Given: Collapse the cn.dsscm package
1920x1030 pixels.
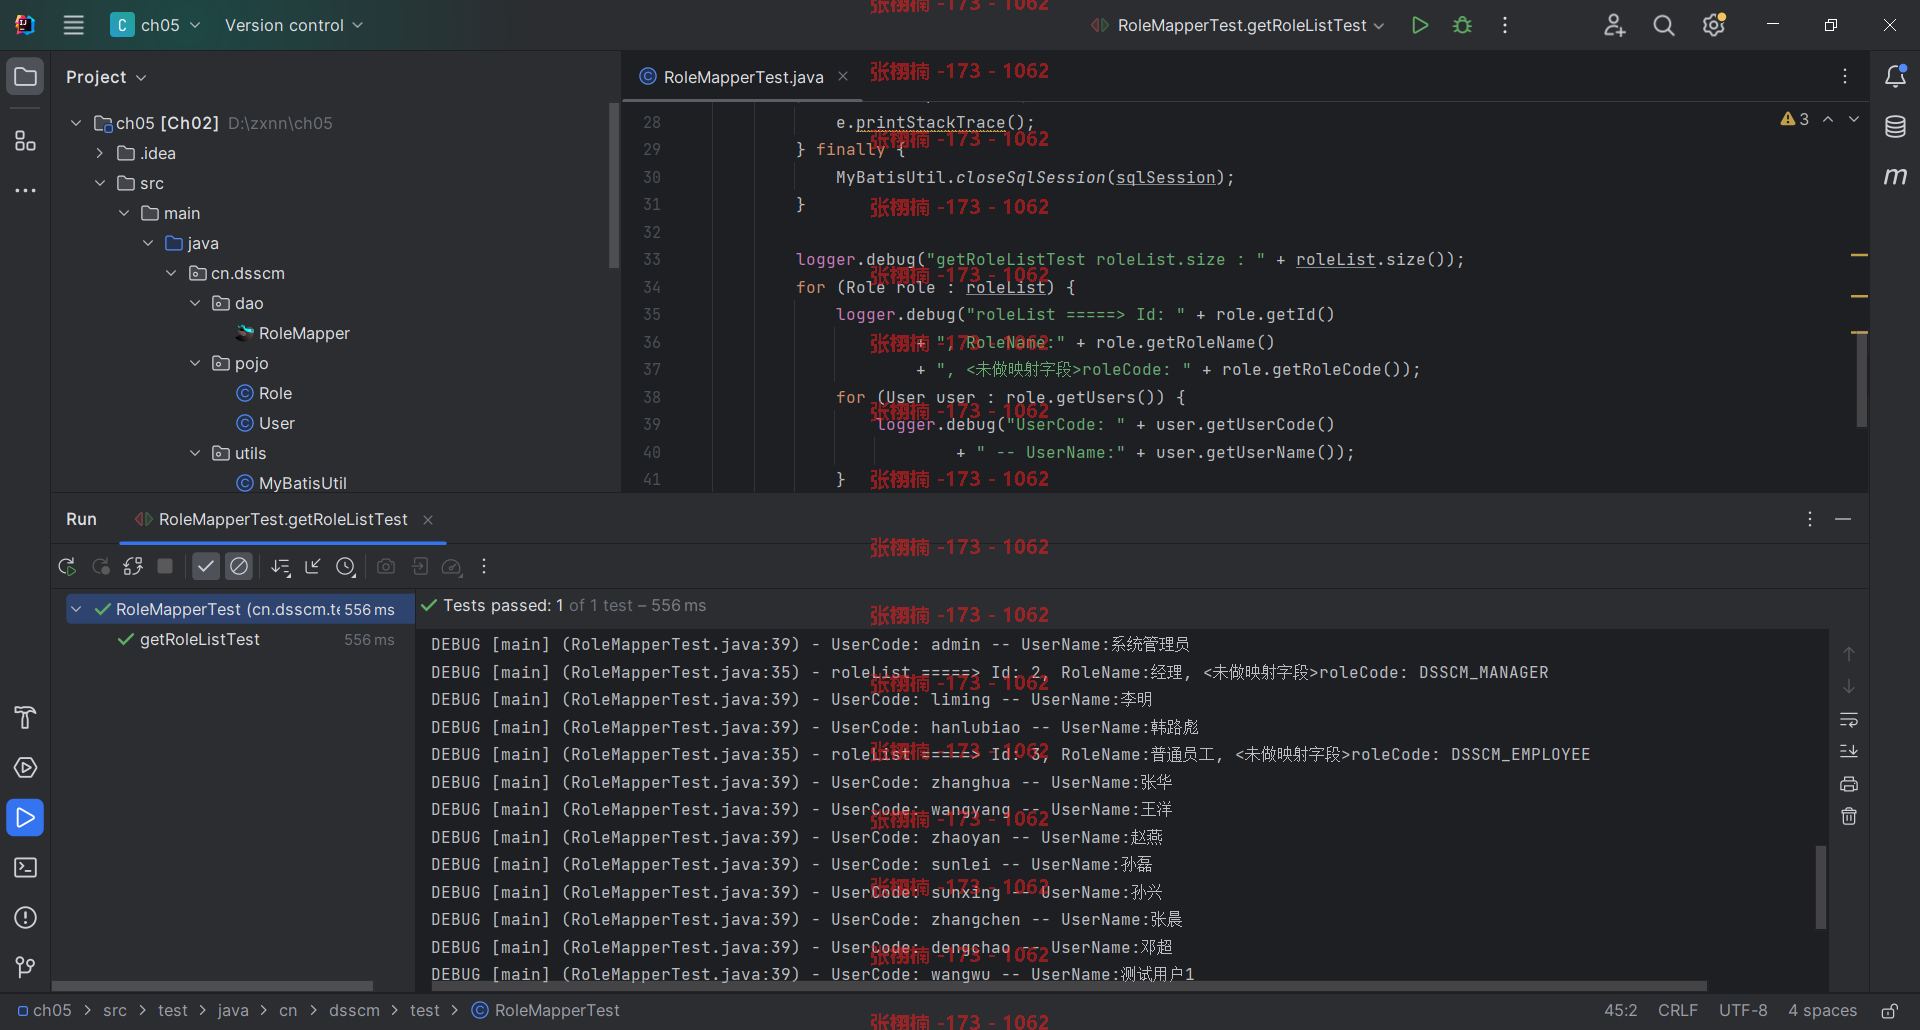Looking at the screenshot, I should point(171,273).
